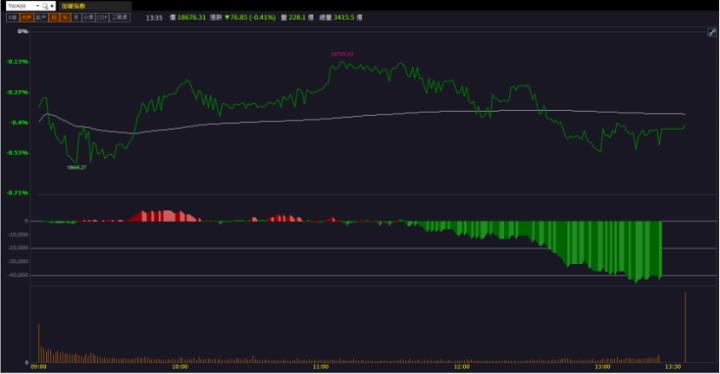Click the single-character button right of % toggle
This screenshot has width=720, height=374.
tap(76, 17)
